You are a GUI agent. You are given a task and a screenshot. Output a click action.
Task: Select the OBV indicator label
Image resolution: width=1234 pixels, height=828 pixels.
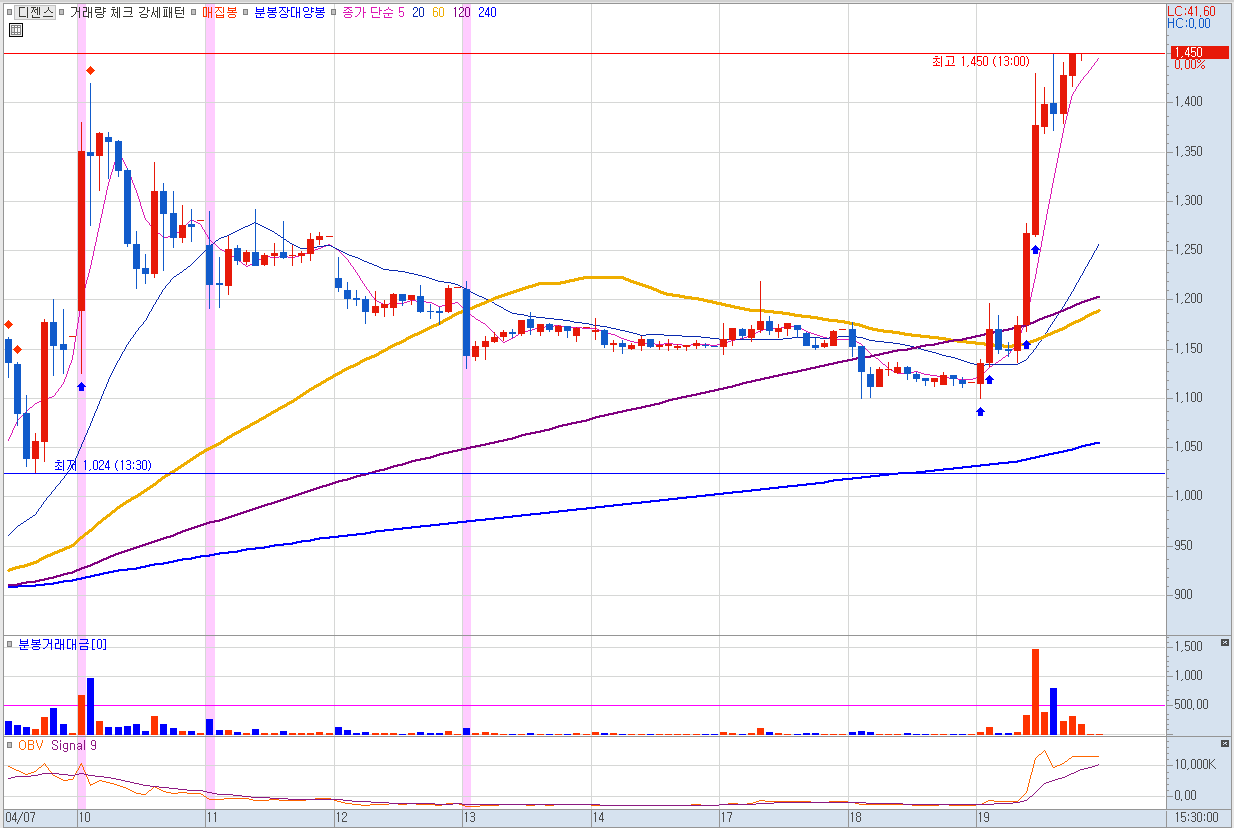coord(32,745)
